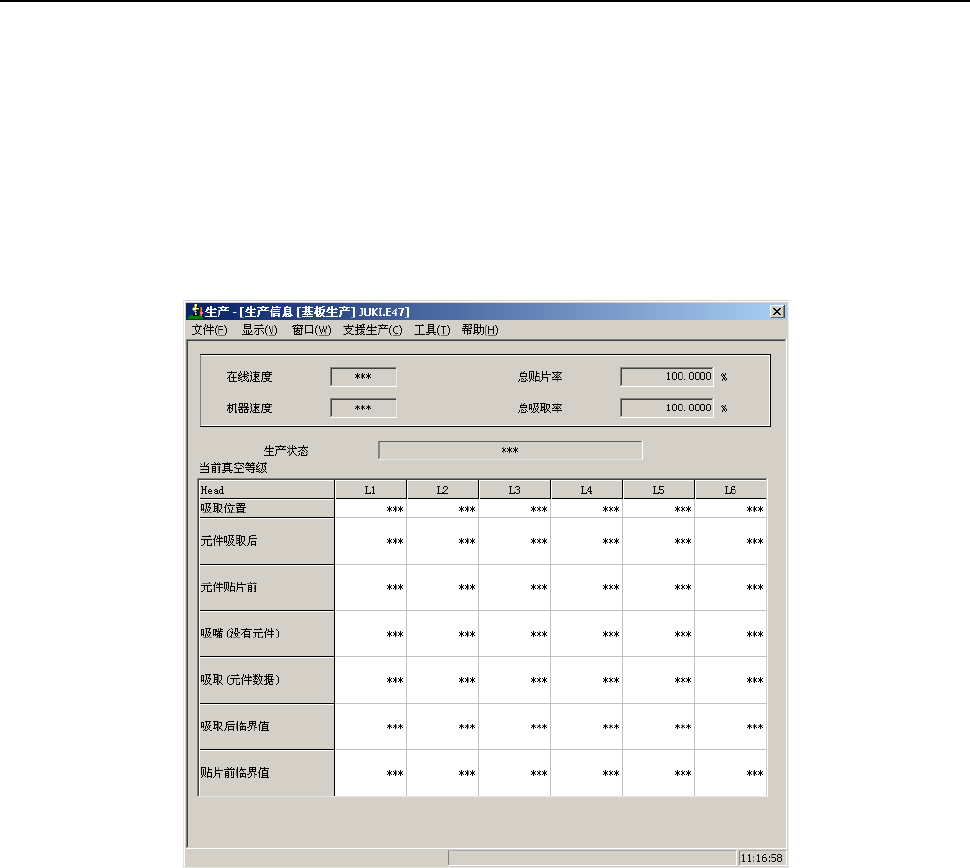This screenshot has width=970, height=868.
Task: Click the 在线速度 value field
Action: pos(363,377)
